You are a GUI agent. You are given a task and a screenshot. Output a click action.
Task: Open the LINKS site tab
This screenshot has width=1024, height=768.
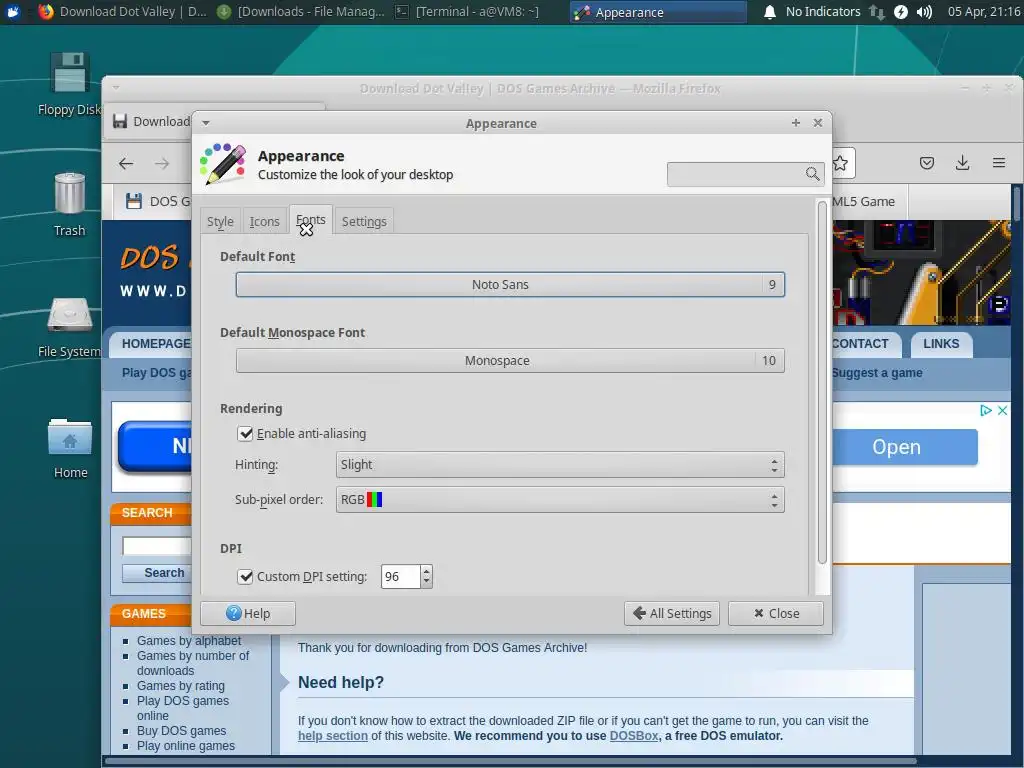[x=941, y=344]
